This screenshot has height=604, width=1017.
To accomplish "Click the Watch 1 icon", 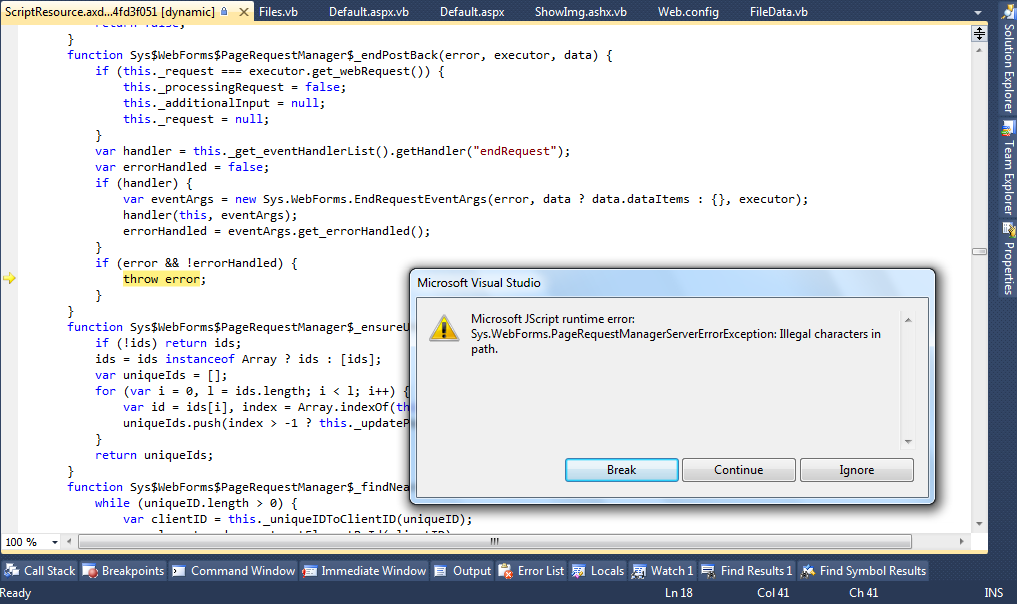I will click(x=639, y=571).
